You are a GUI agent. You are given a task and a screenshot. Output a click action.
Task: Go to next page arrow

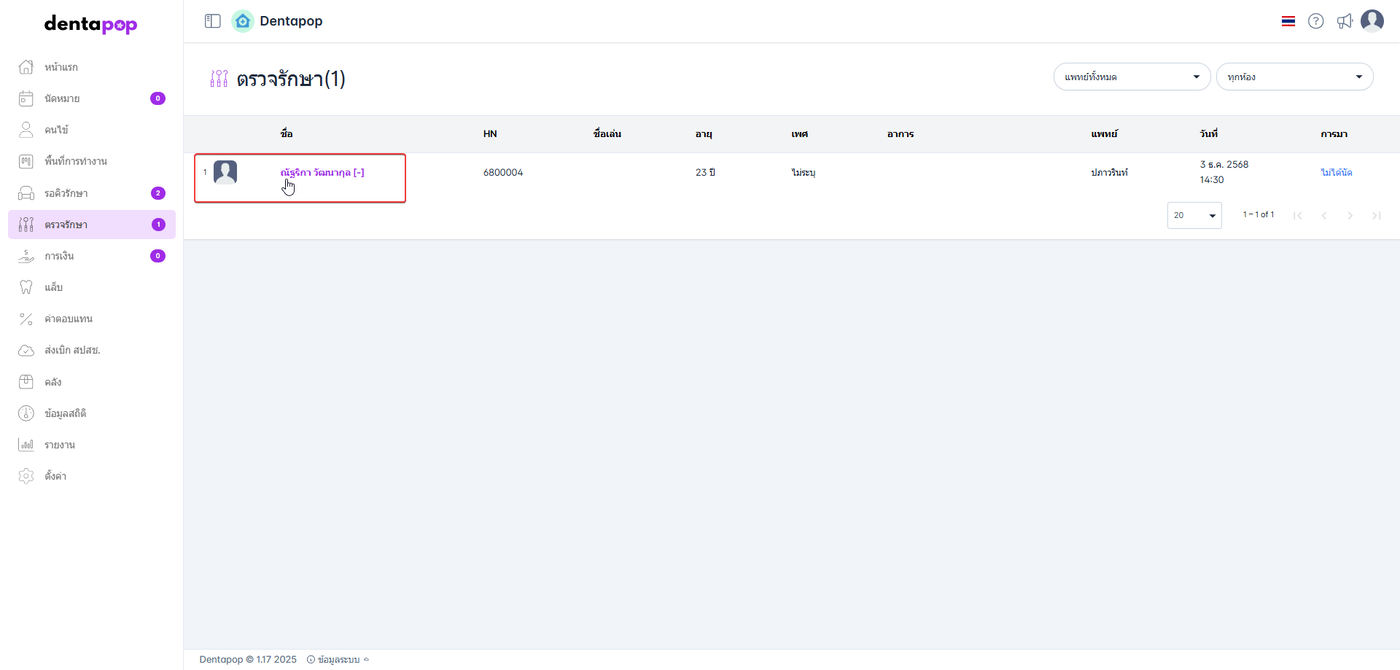[1350, 215]
